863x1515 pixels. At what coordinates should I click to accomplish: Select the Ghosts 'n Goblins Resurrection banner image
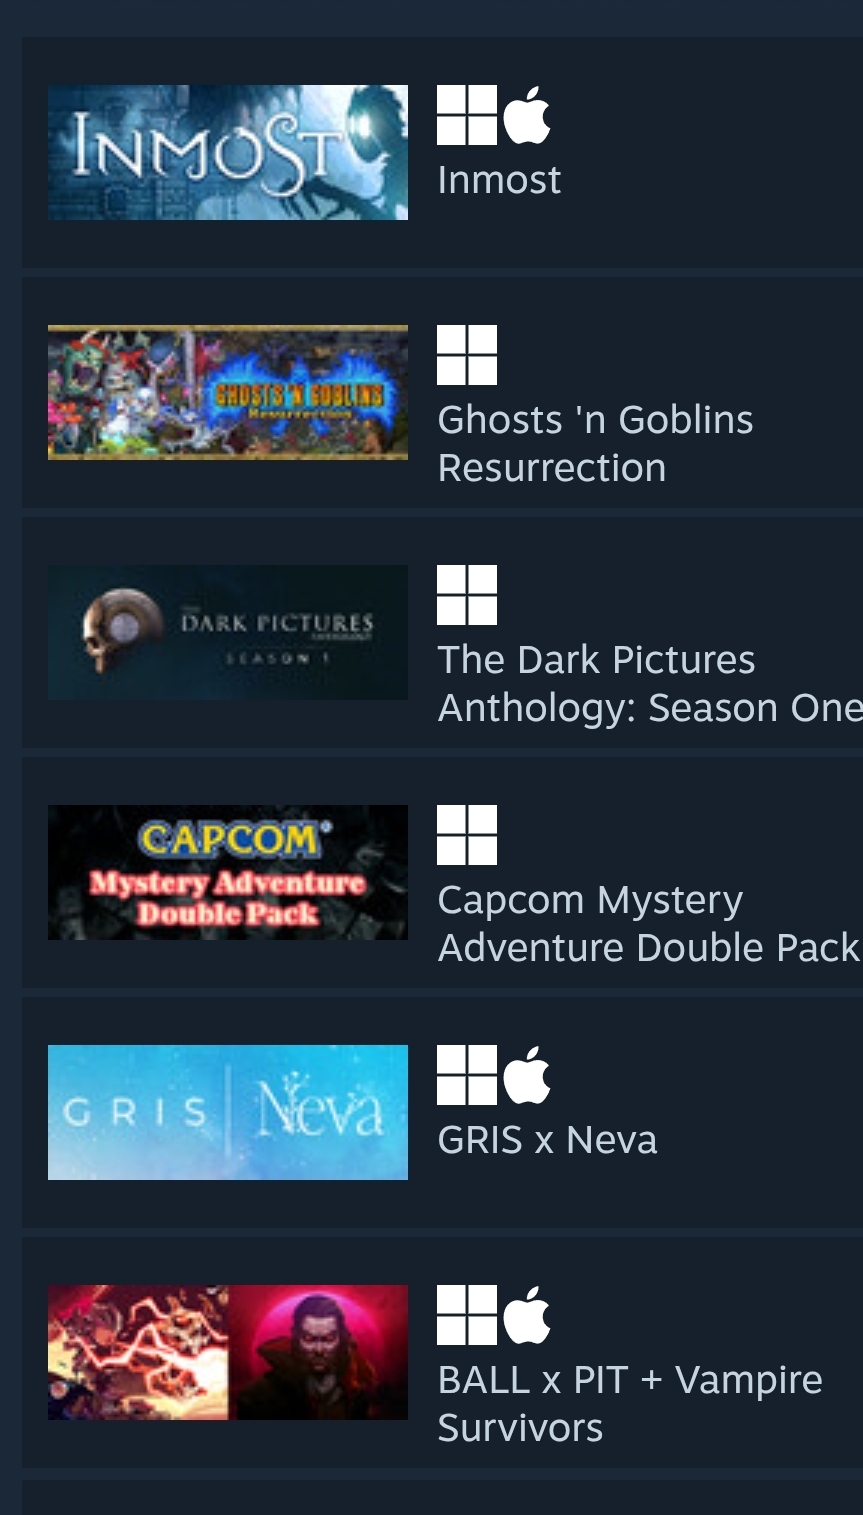click(x=228, y=392)
